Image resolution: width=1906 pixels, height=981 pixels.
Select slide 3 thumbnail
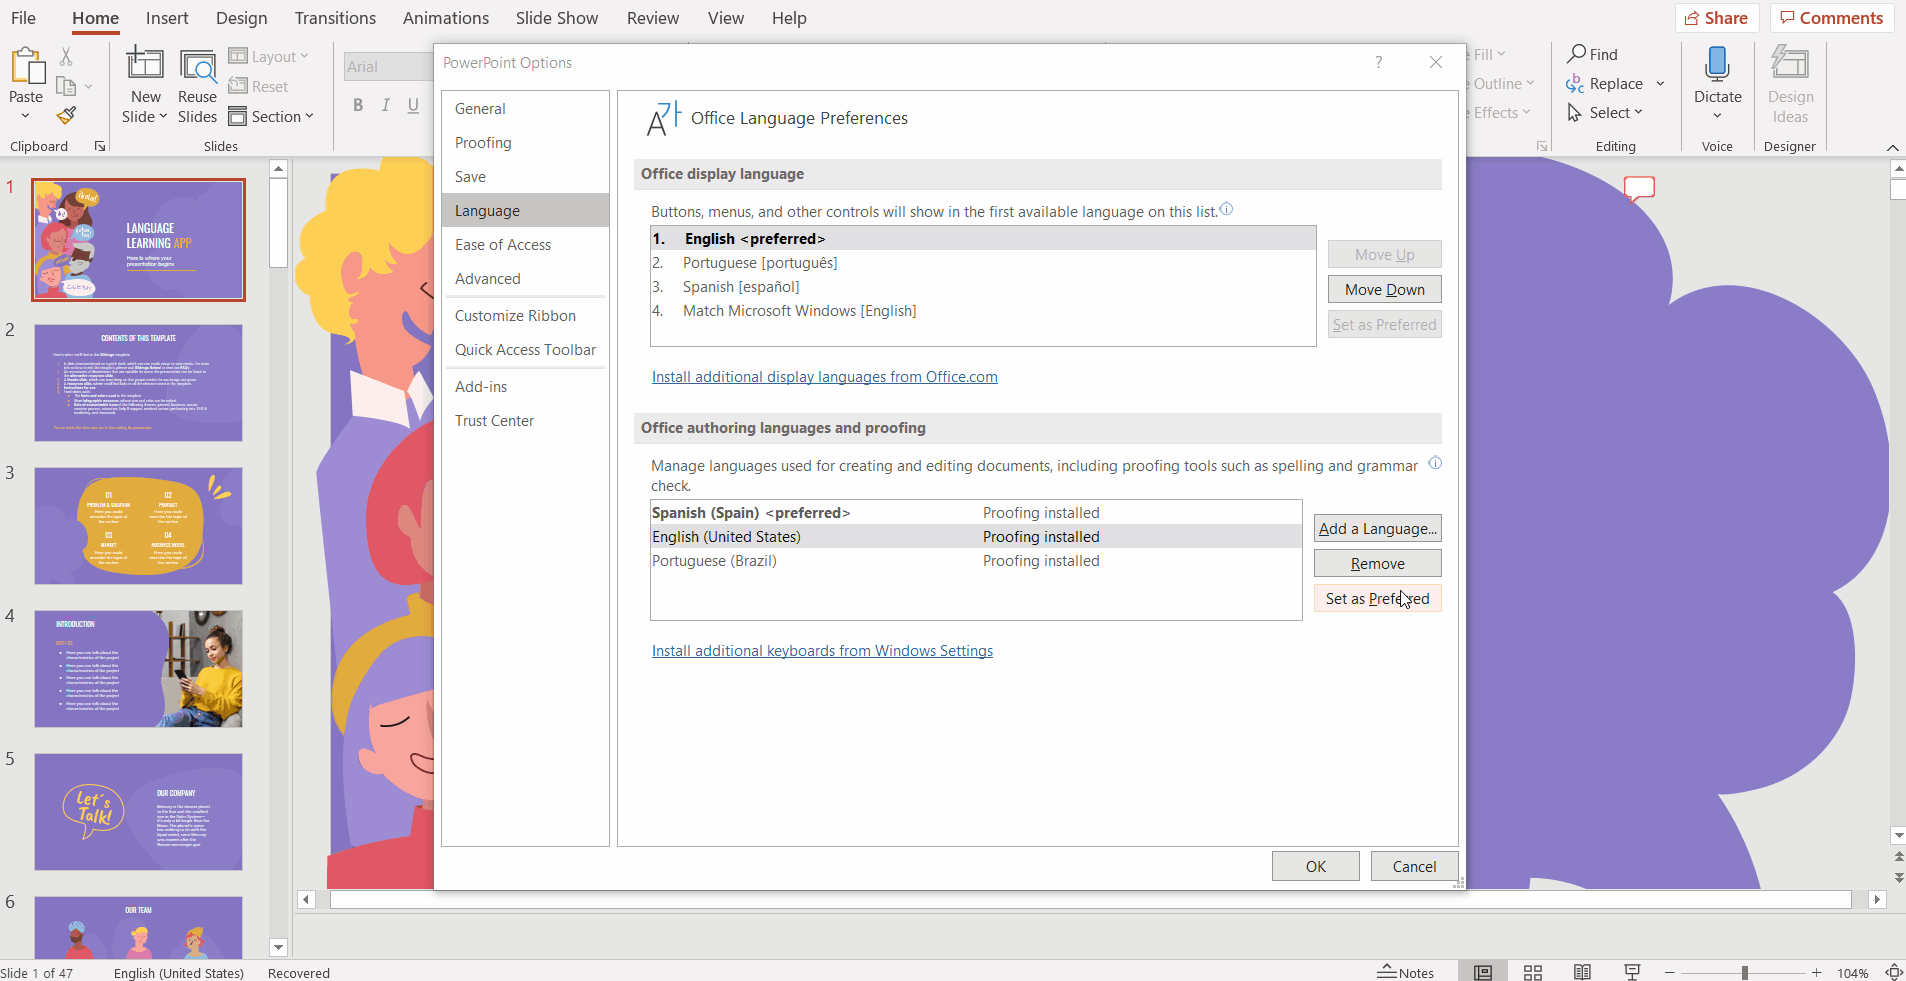pyautogui.click(x=138, y=526)
